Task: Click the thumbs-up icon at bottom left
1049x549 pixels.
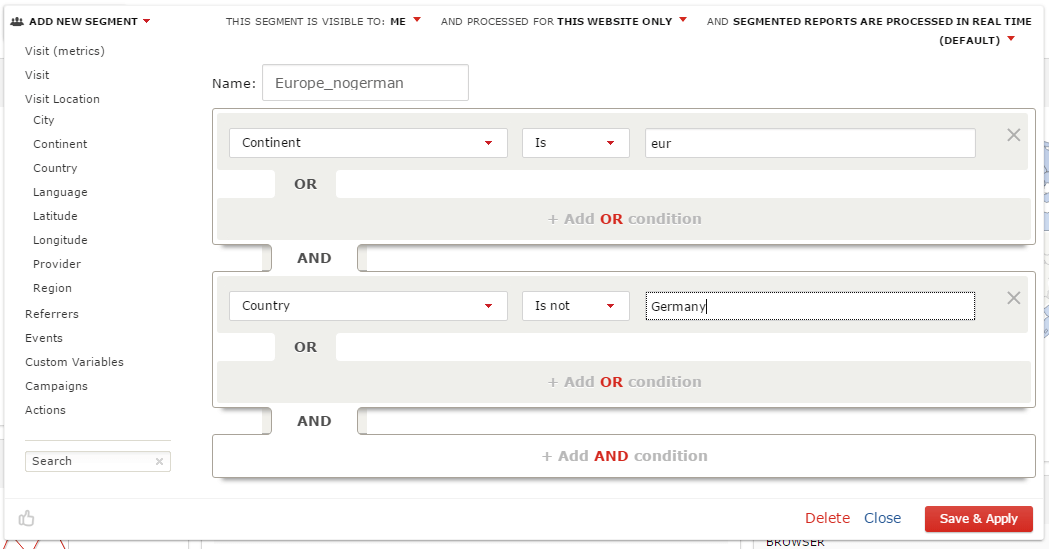Action: coord(27,518)
